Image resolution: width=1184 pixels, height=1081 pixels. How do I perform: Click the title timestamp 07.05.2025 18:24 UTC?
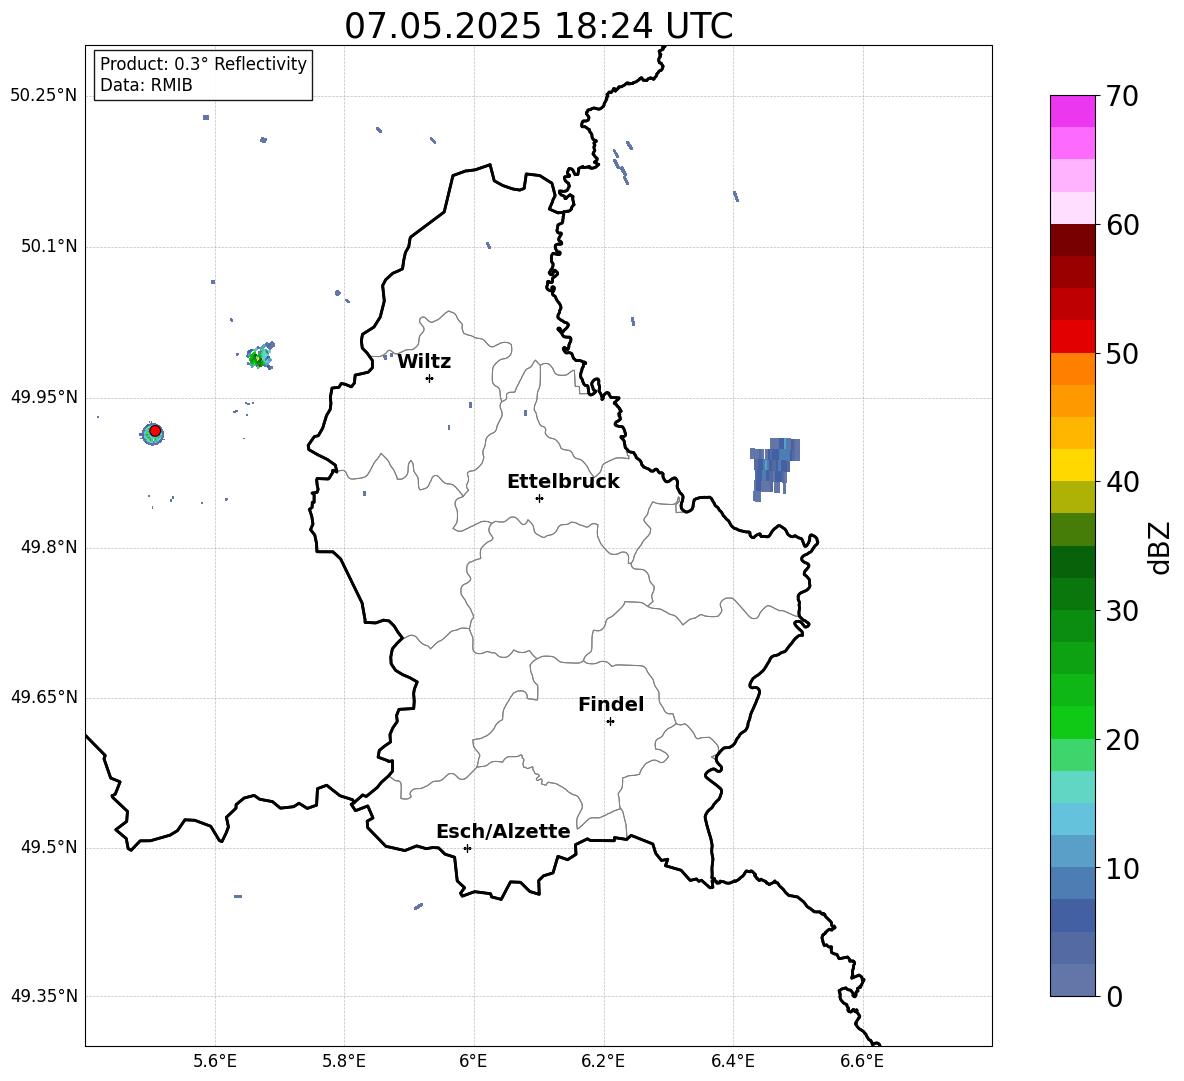538,26
